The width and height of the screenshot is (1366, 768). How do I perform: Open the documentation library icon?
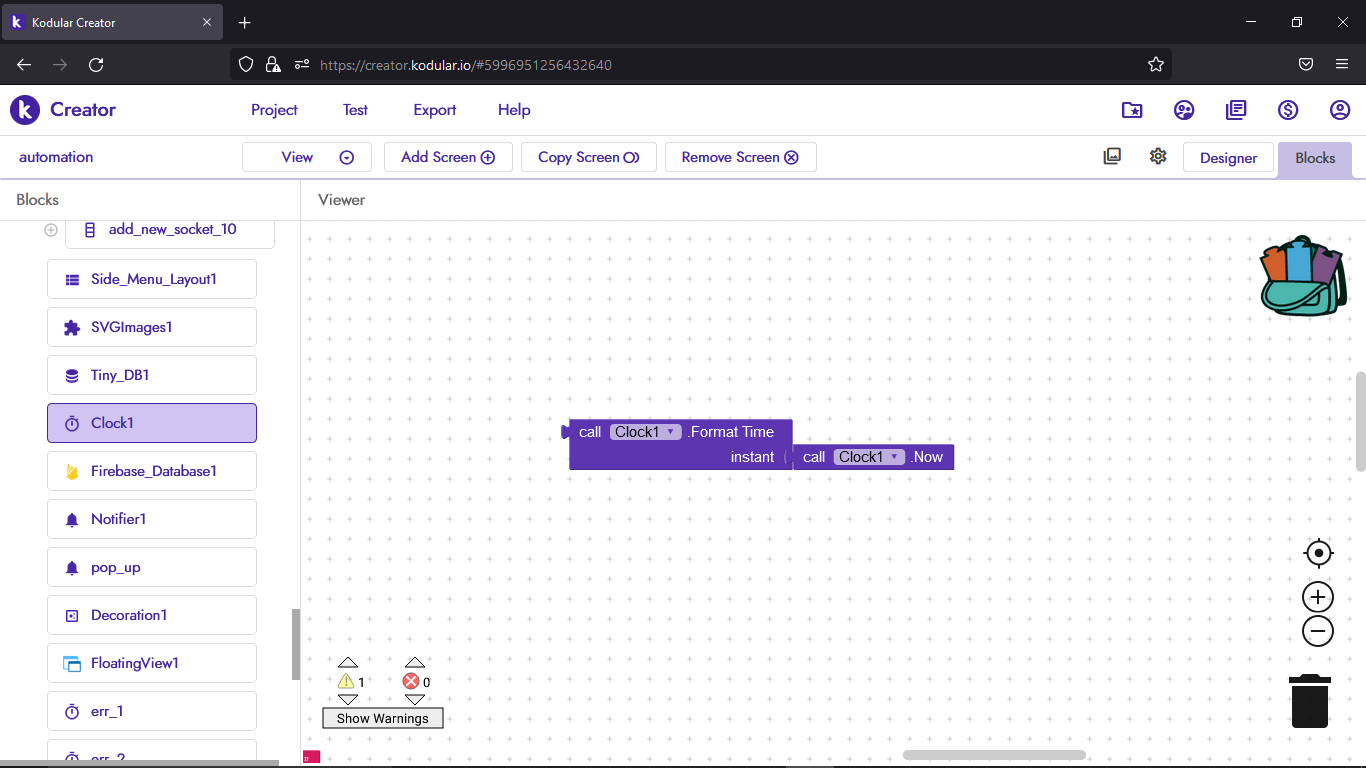point(1236,110)
